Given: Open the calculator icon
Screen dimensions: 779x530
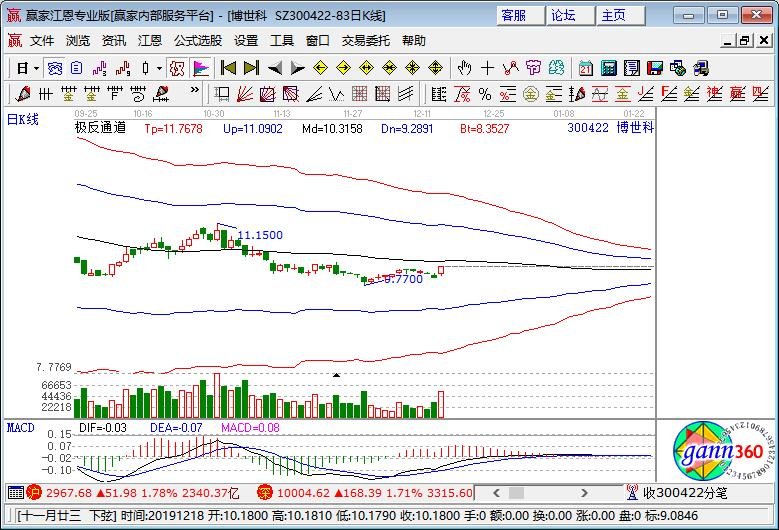Looking at the screenshot, I should [x=609, y=68].
